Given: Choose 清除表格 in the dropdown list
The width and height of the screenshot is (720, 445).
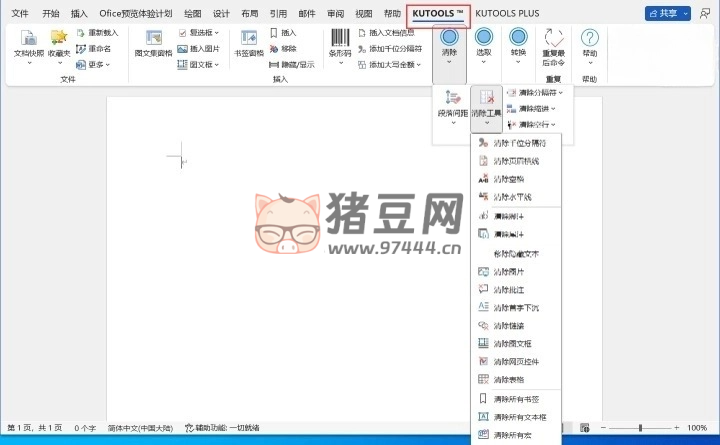Looking at the screenshot, I should click(x=508, y=379).
